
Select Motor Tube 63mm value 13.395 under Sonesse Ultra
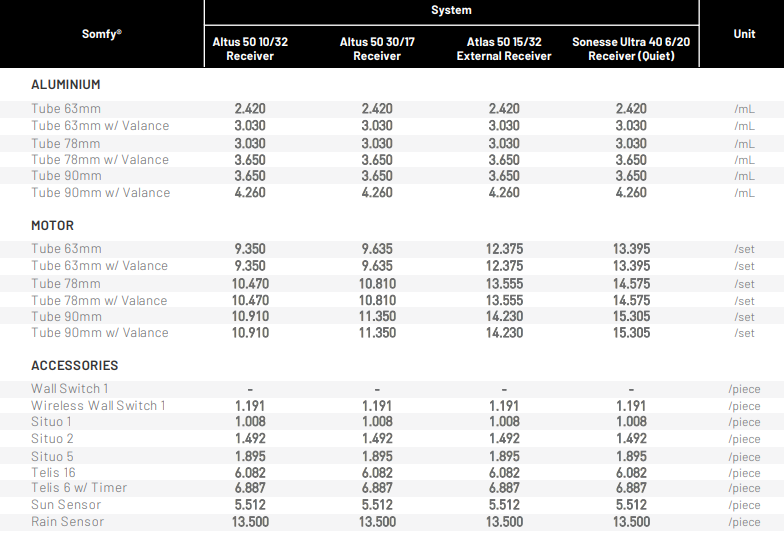(x=631, y=248)
